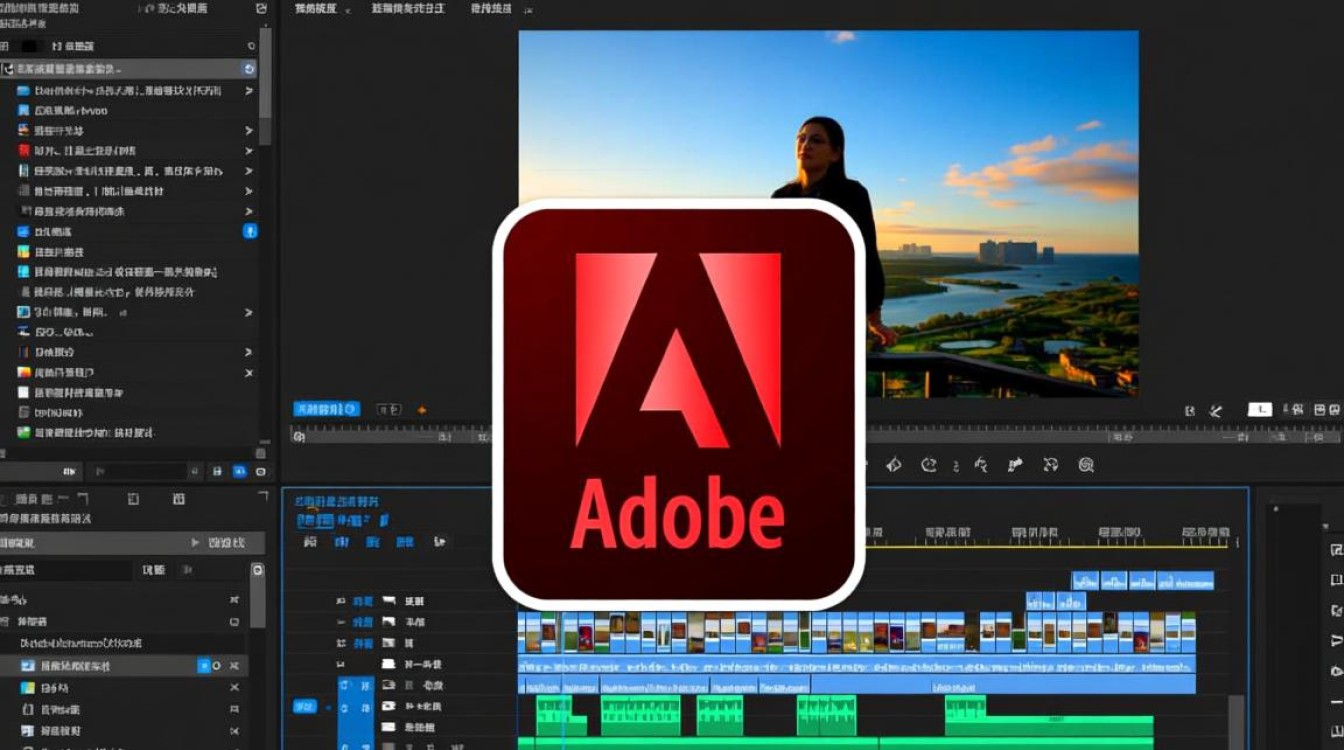Click the program monitor preview of the woman

click(828, 213)
